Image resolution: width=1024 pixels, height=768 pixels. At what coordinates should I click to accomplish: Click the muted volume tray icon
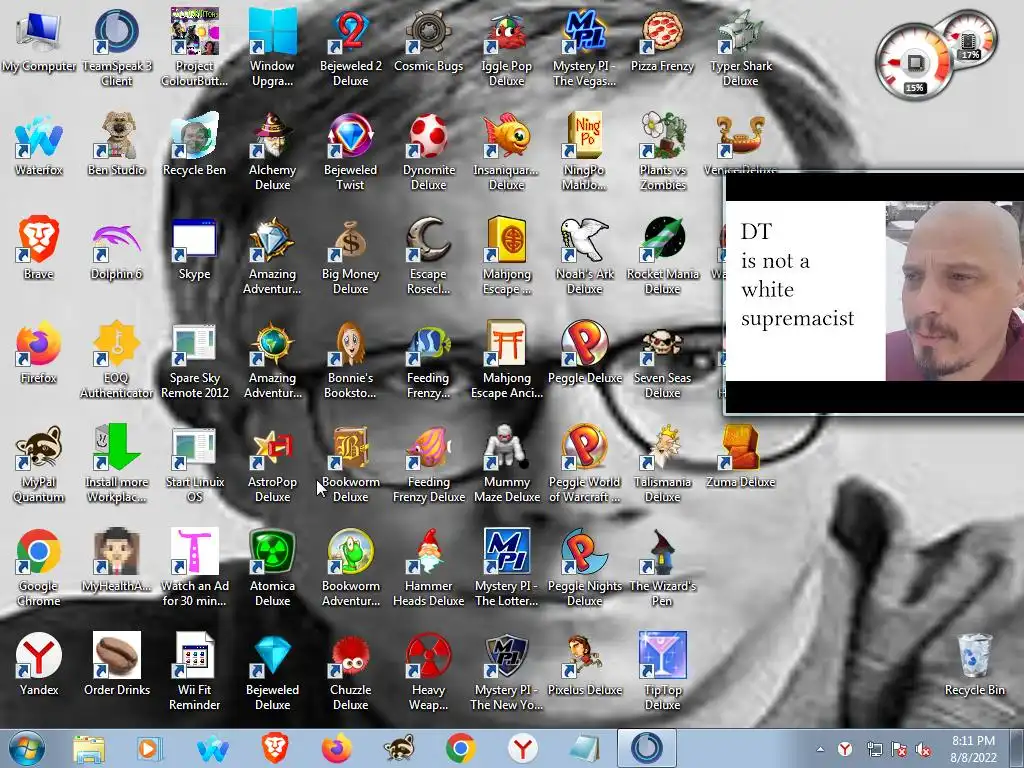[x=923, y=749]
